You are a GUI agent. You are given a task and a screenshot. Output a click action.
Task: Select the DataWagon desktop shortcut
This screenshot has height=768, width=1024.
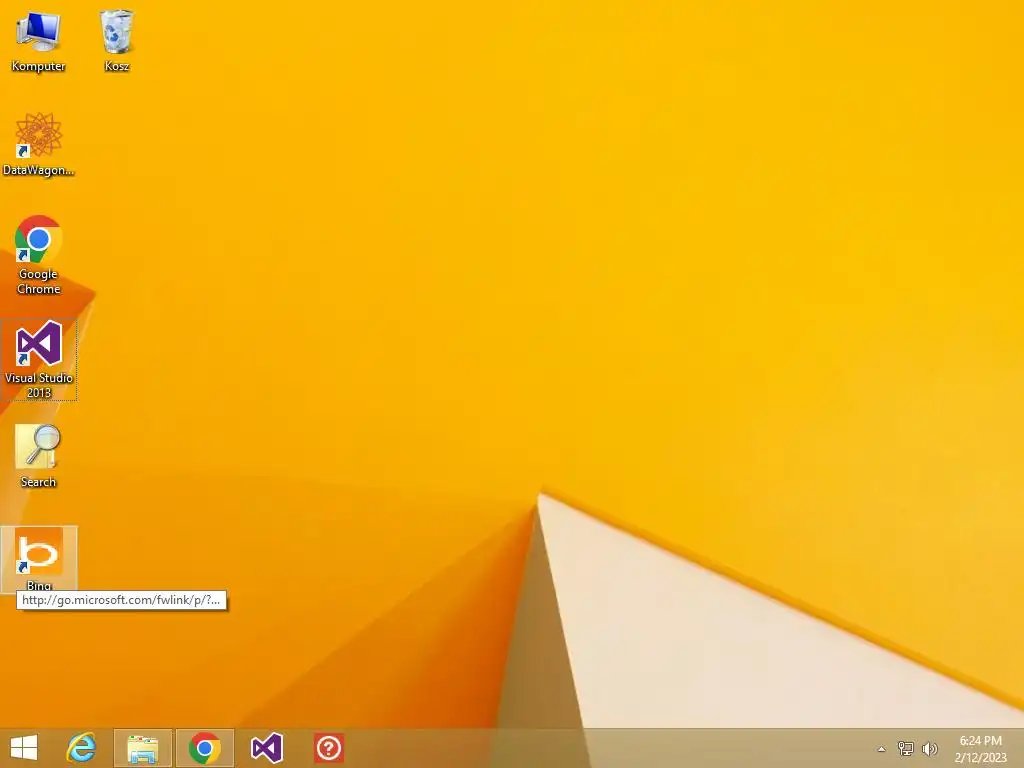pyautogui.click(x=39, y=144)
